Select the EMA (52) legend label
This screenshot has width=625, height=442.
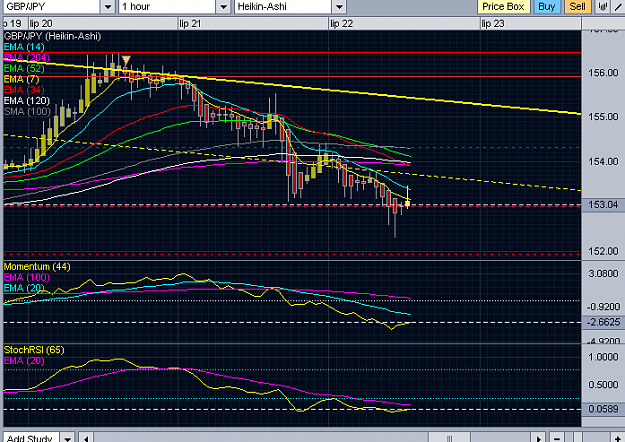coord(24,69)
